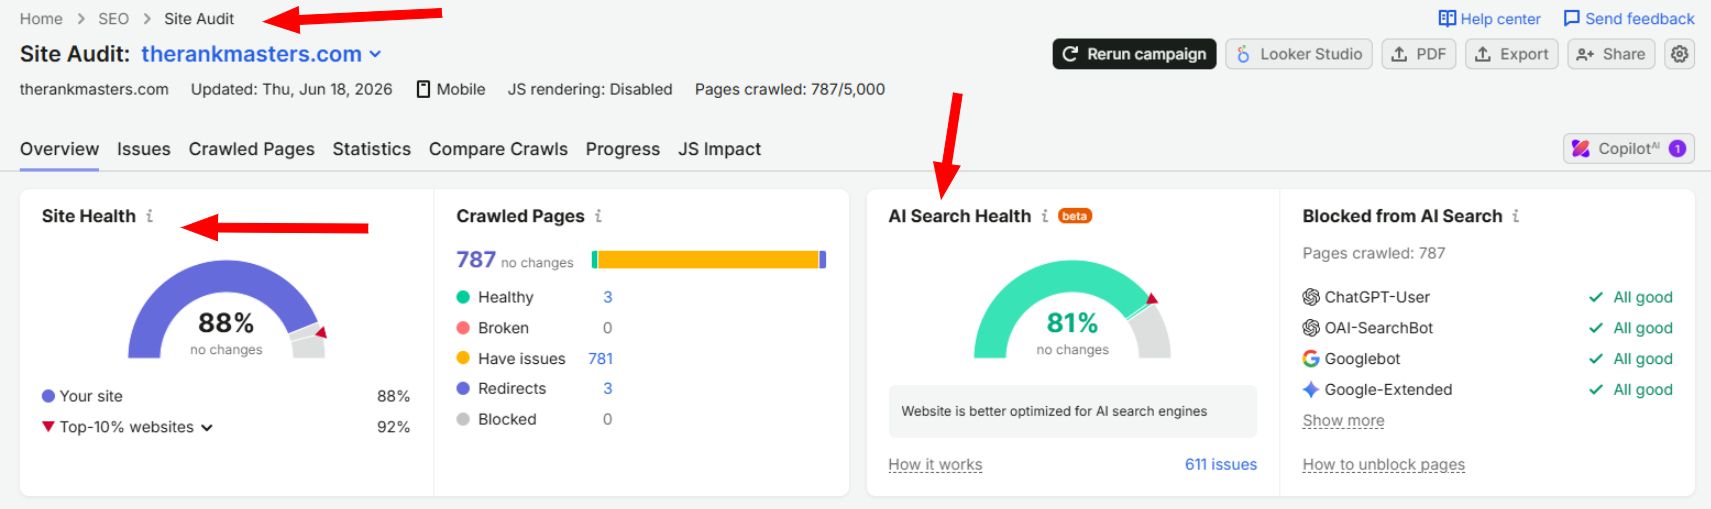
Task: Click the yellow crawled pages progress bar
Action: (708, 260)
